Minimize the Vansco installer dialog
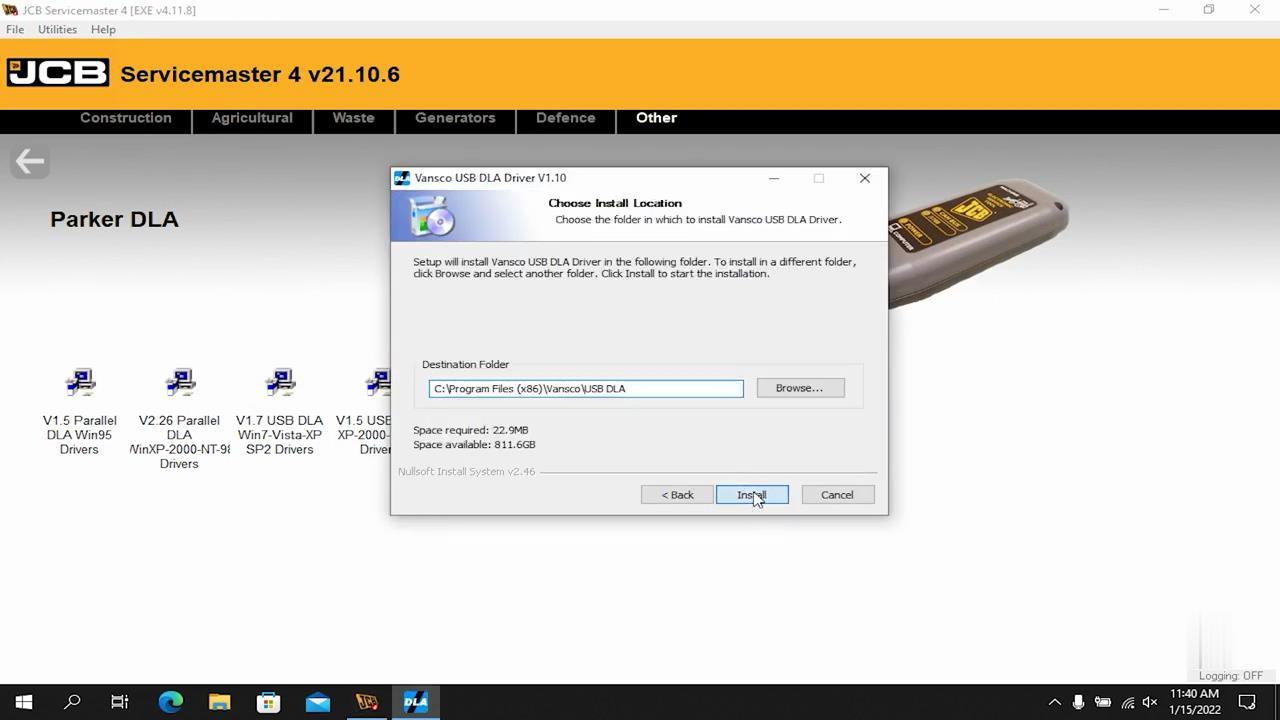 pos(774,178)
